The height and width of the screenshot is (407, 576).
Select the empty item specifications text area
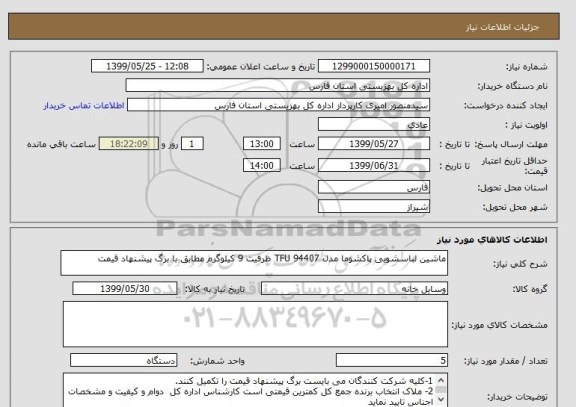pos(255,324)
